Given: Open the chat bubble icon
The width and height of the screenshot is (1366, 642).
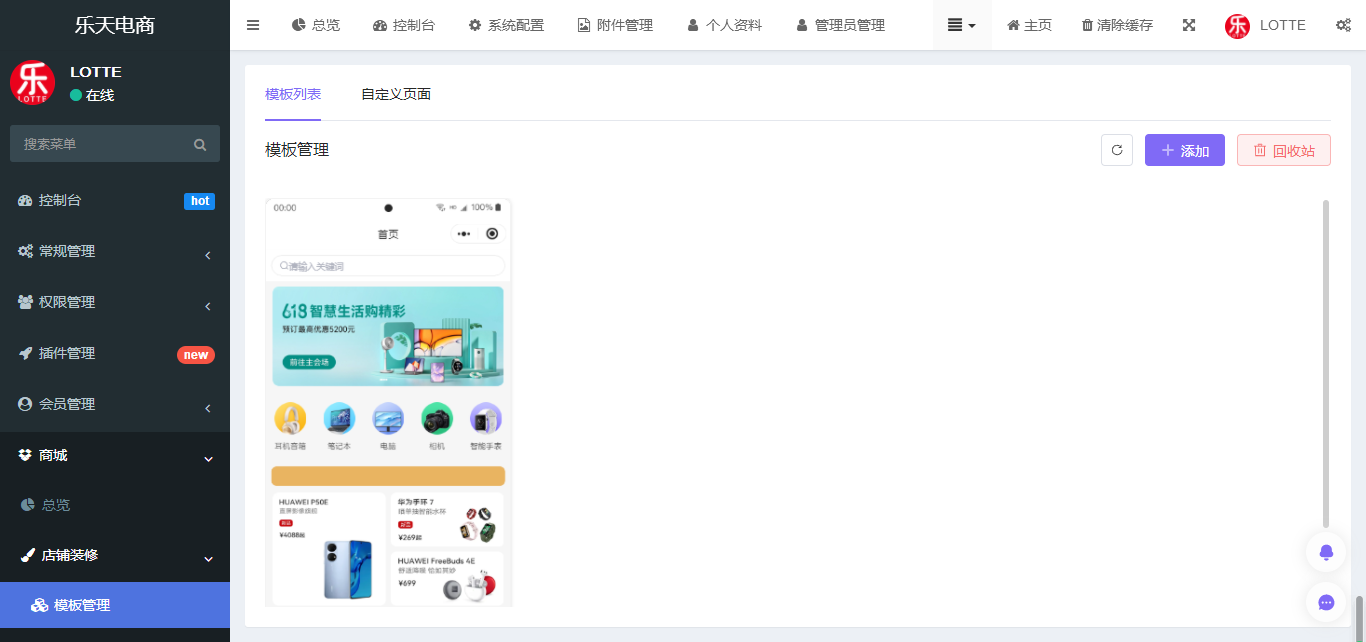Looking at the screenshot, I should (1326, 602).
